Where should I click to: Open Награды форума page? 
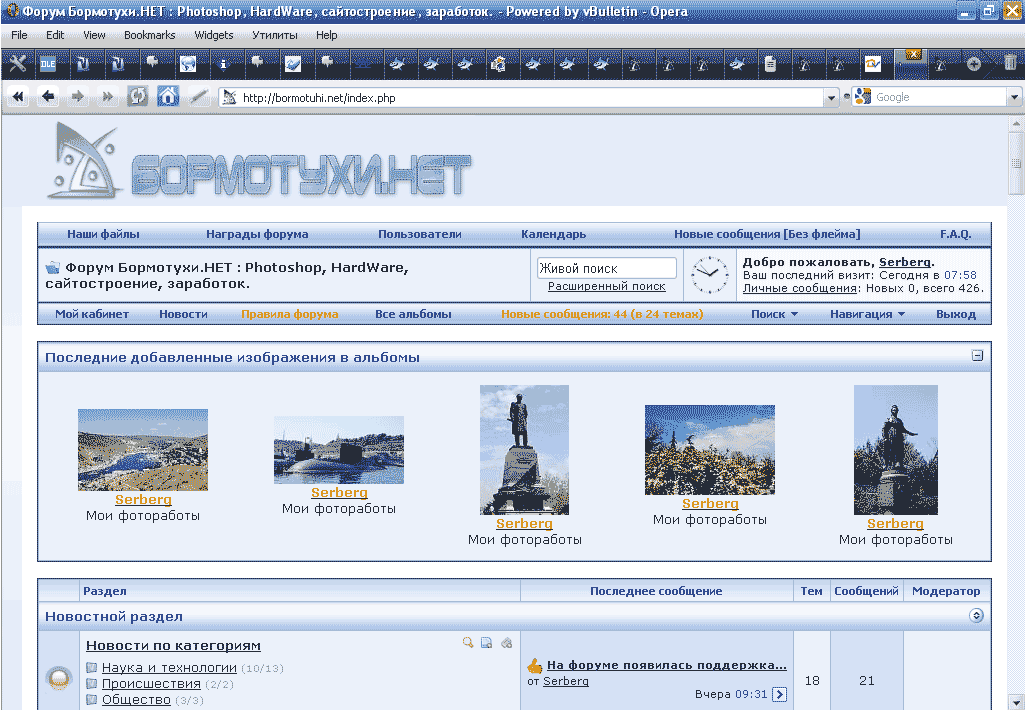tap(257, 234)
